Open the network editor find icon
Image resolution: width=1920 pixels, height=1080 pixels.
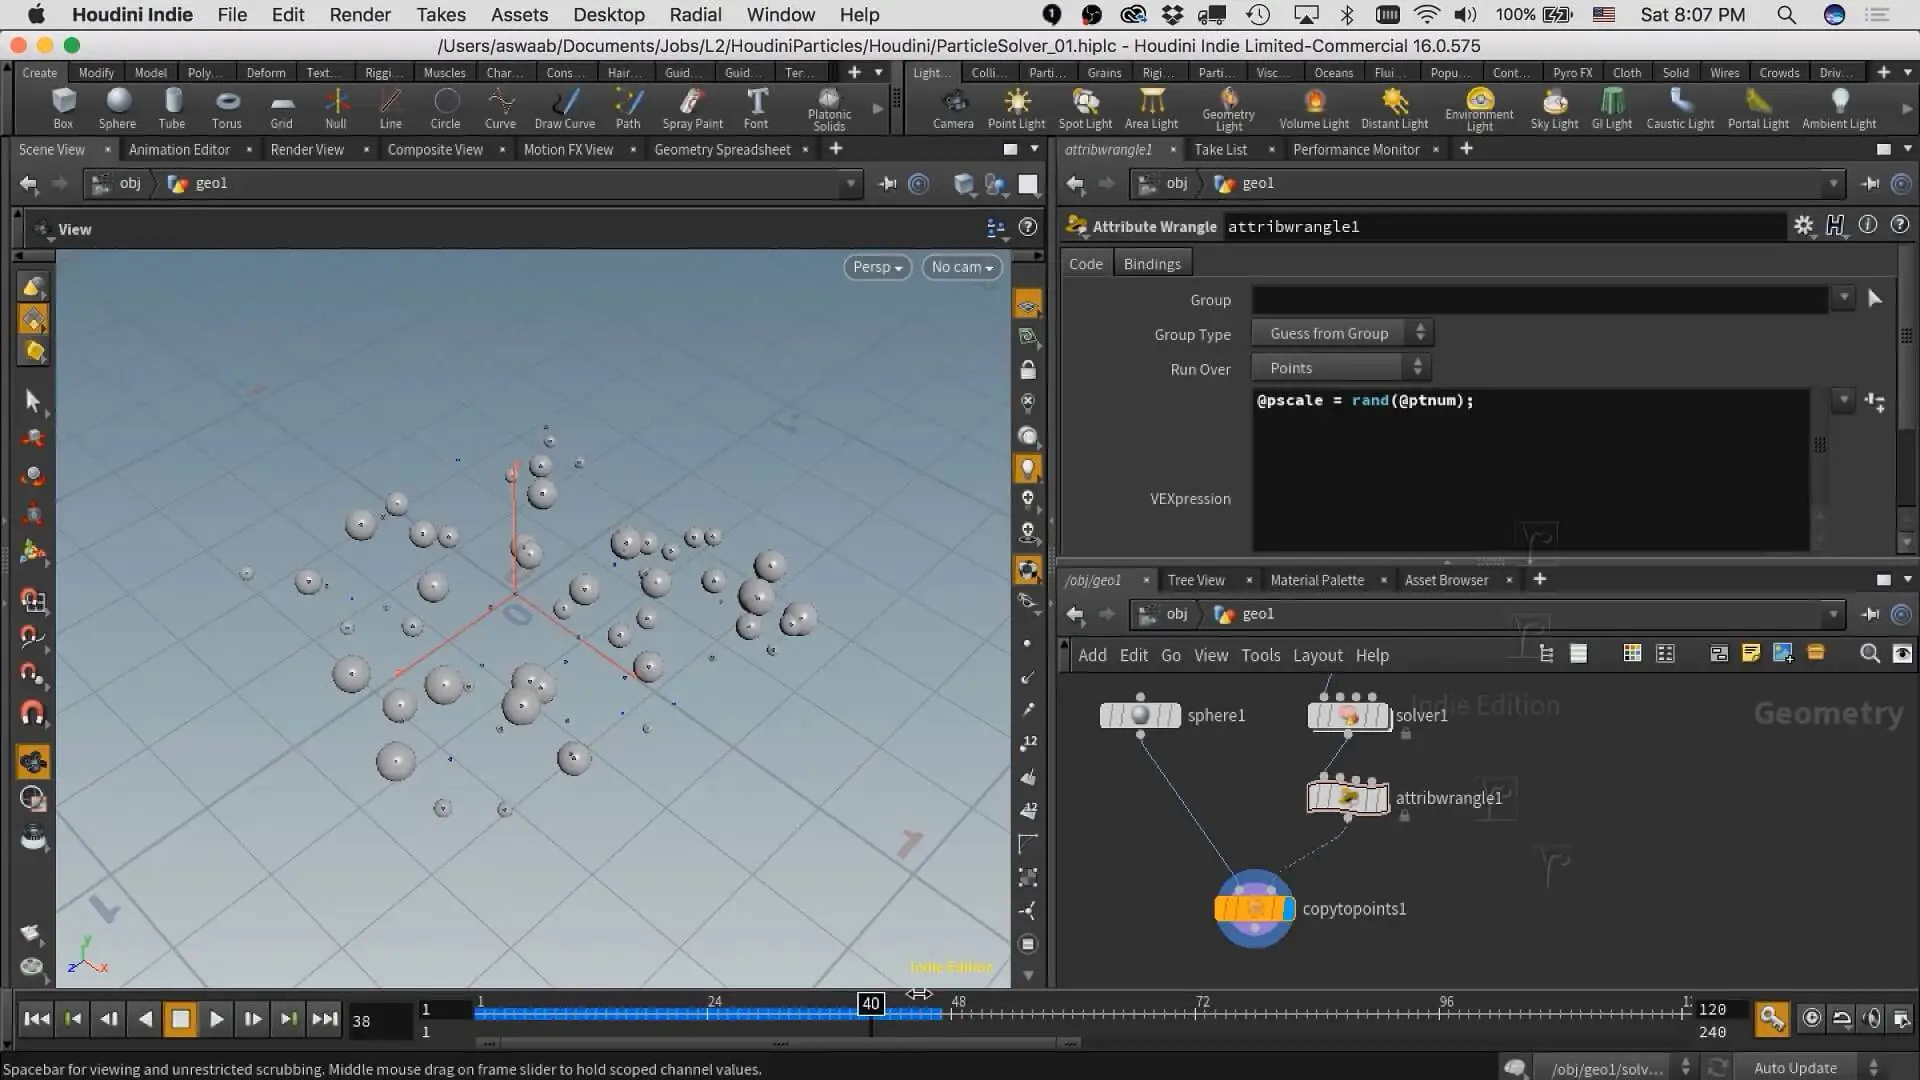click(x=1869, y=654)
